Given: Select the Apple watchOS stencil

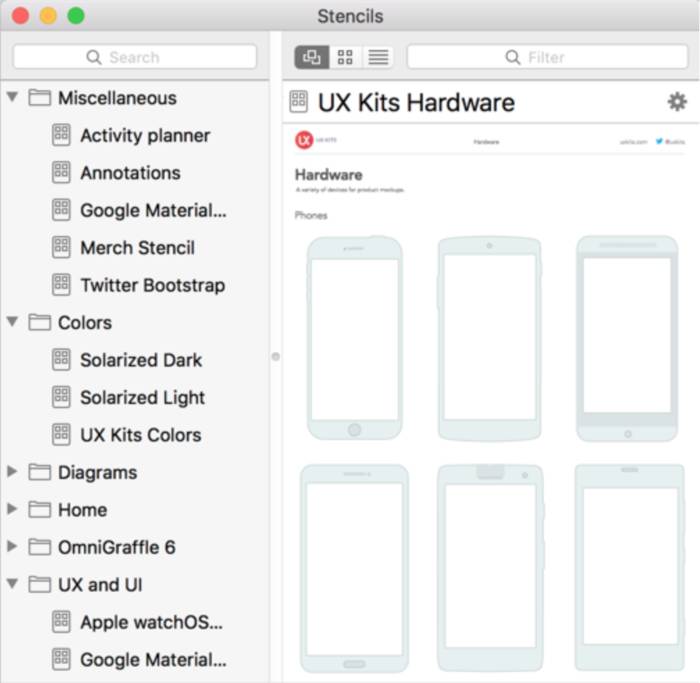Looking at the screenshot, I should tap(151, 622).
